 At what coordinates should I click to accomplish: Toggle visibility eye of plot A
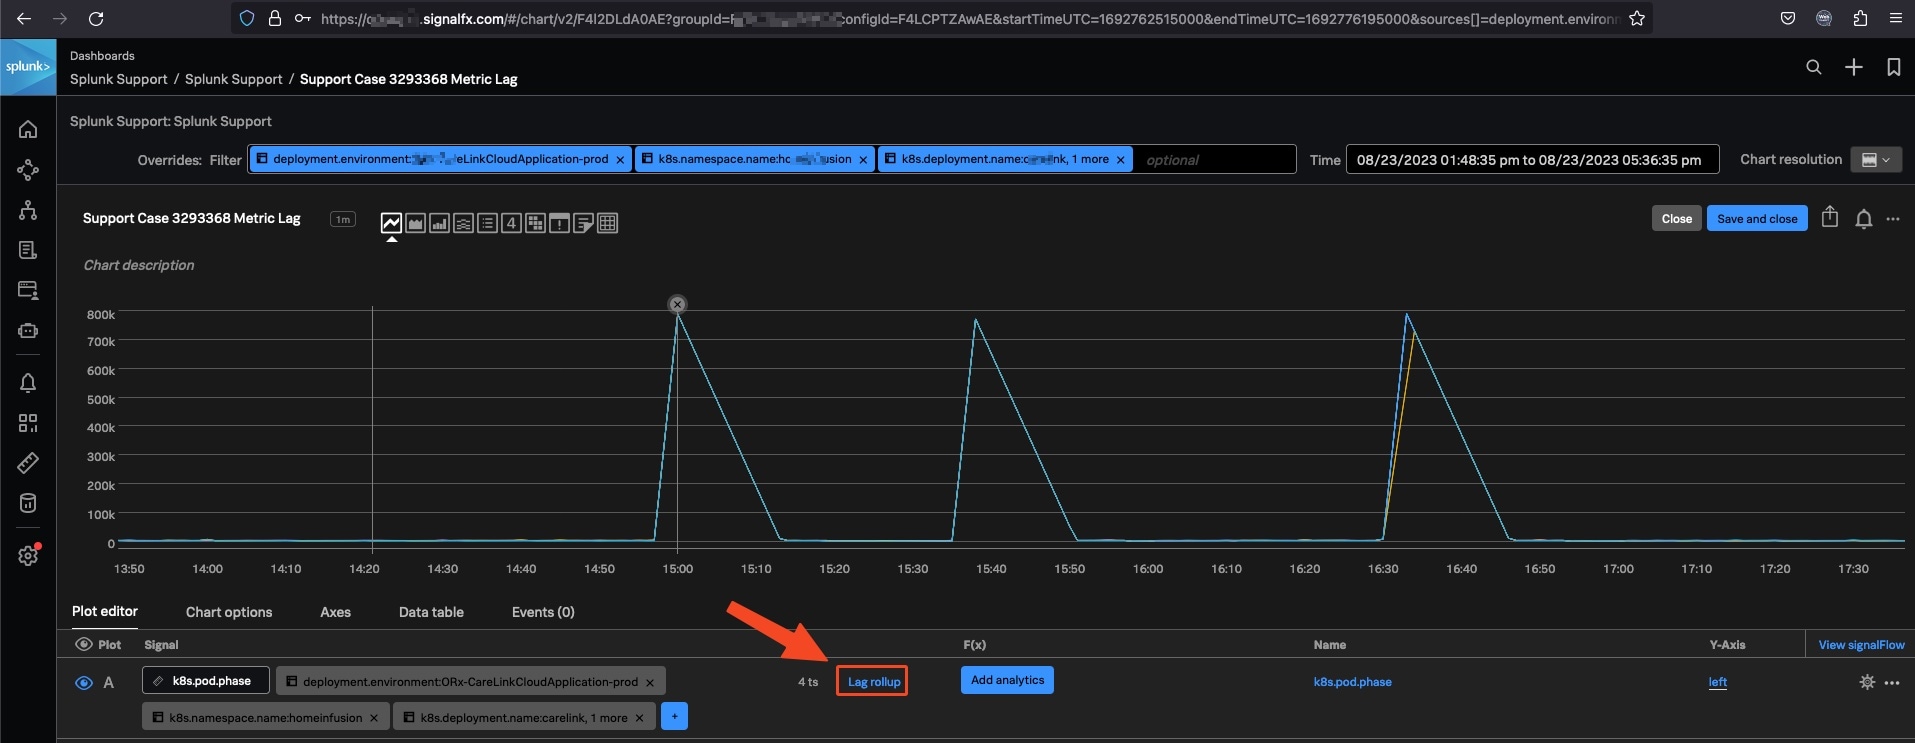[x=84, y=683]
